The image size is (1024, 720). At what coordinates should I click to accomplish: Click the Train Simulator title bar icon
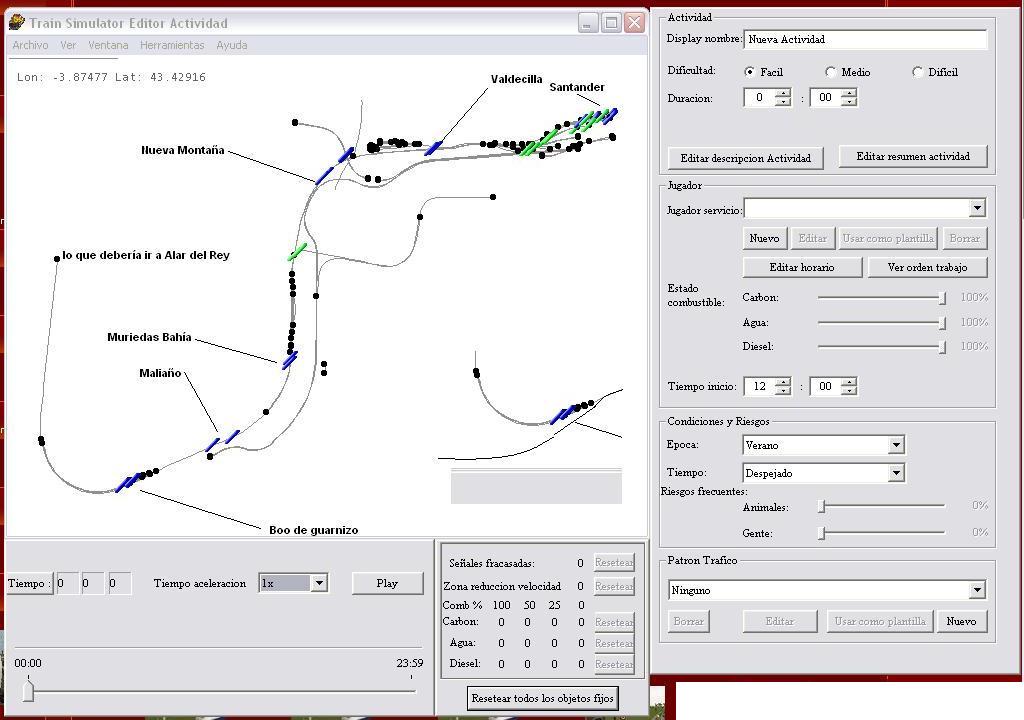coord(16,22)
